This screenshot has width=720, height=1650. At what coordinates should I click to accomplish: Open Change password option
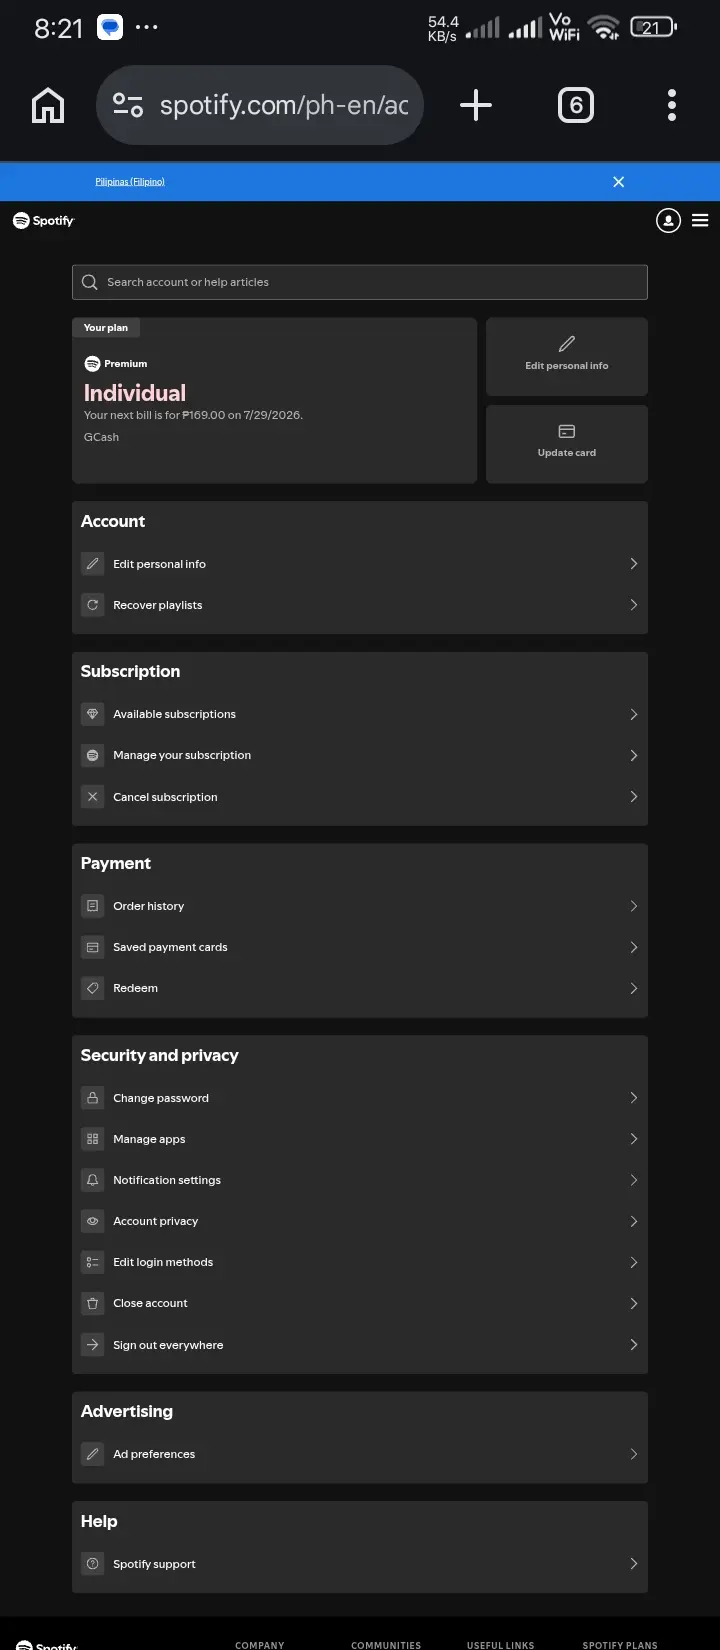[360, 1098]
